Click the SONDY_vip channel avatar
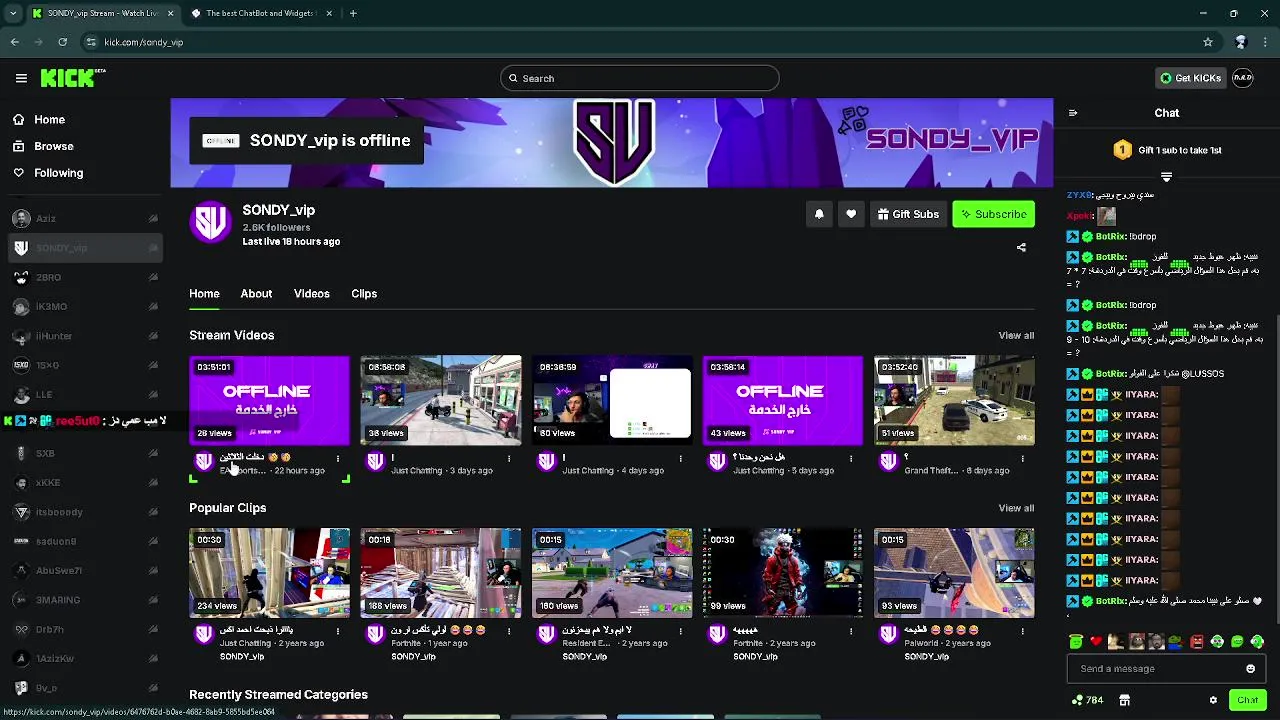This screenshot has height=720, width=1280. (210, 223)
